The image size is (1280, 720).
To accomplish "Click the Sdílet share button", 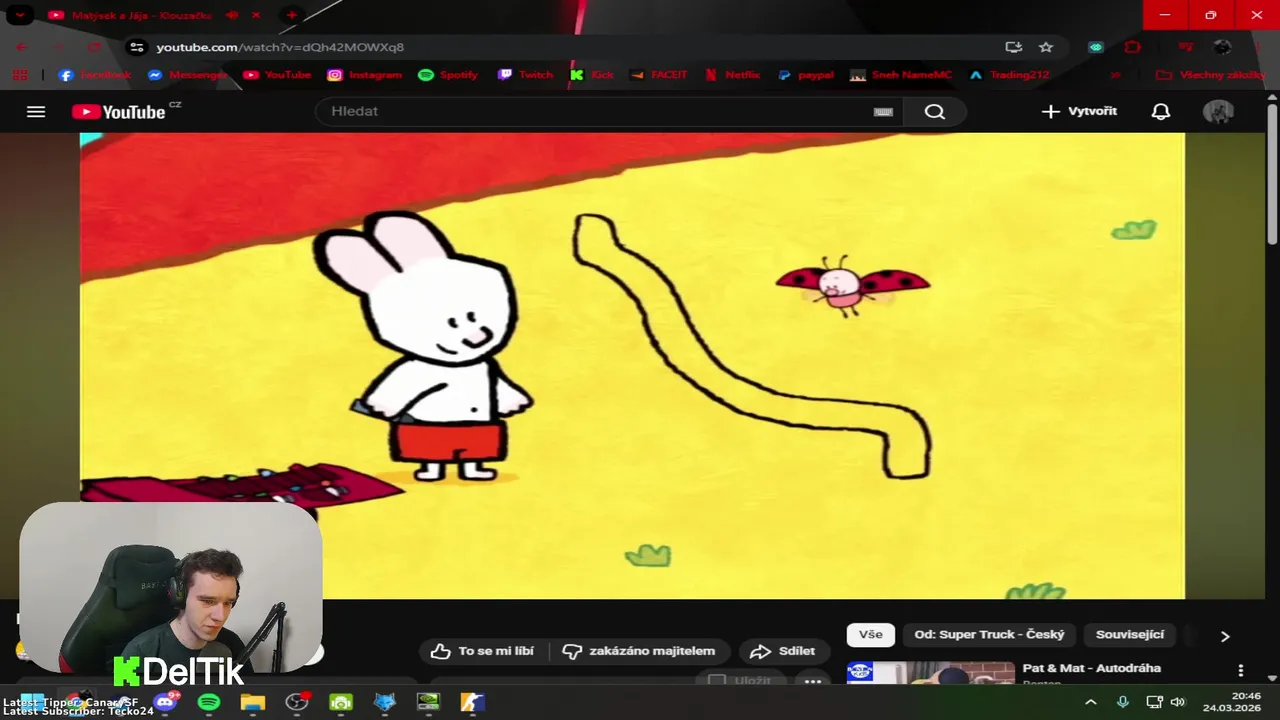I will pos(783,651).
